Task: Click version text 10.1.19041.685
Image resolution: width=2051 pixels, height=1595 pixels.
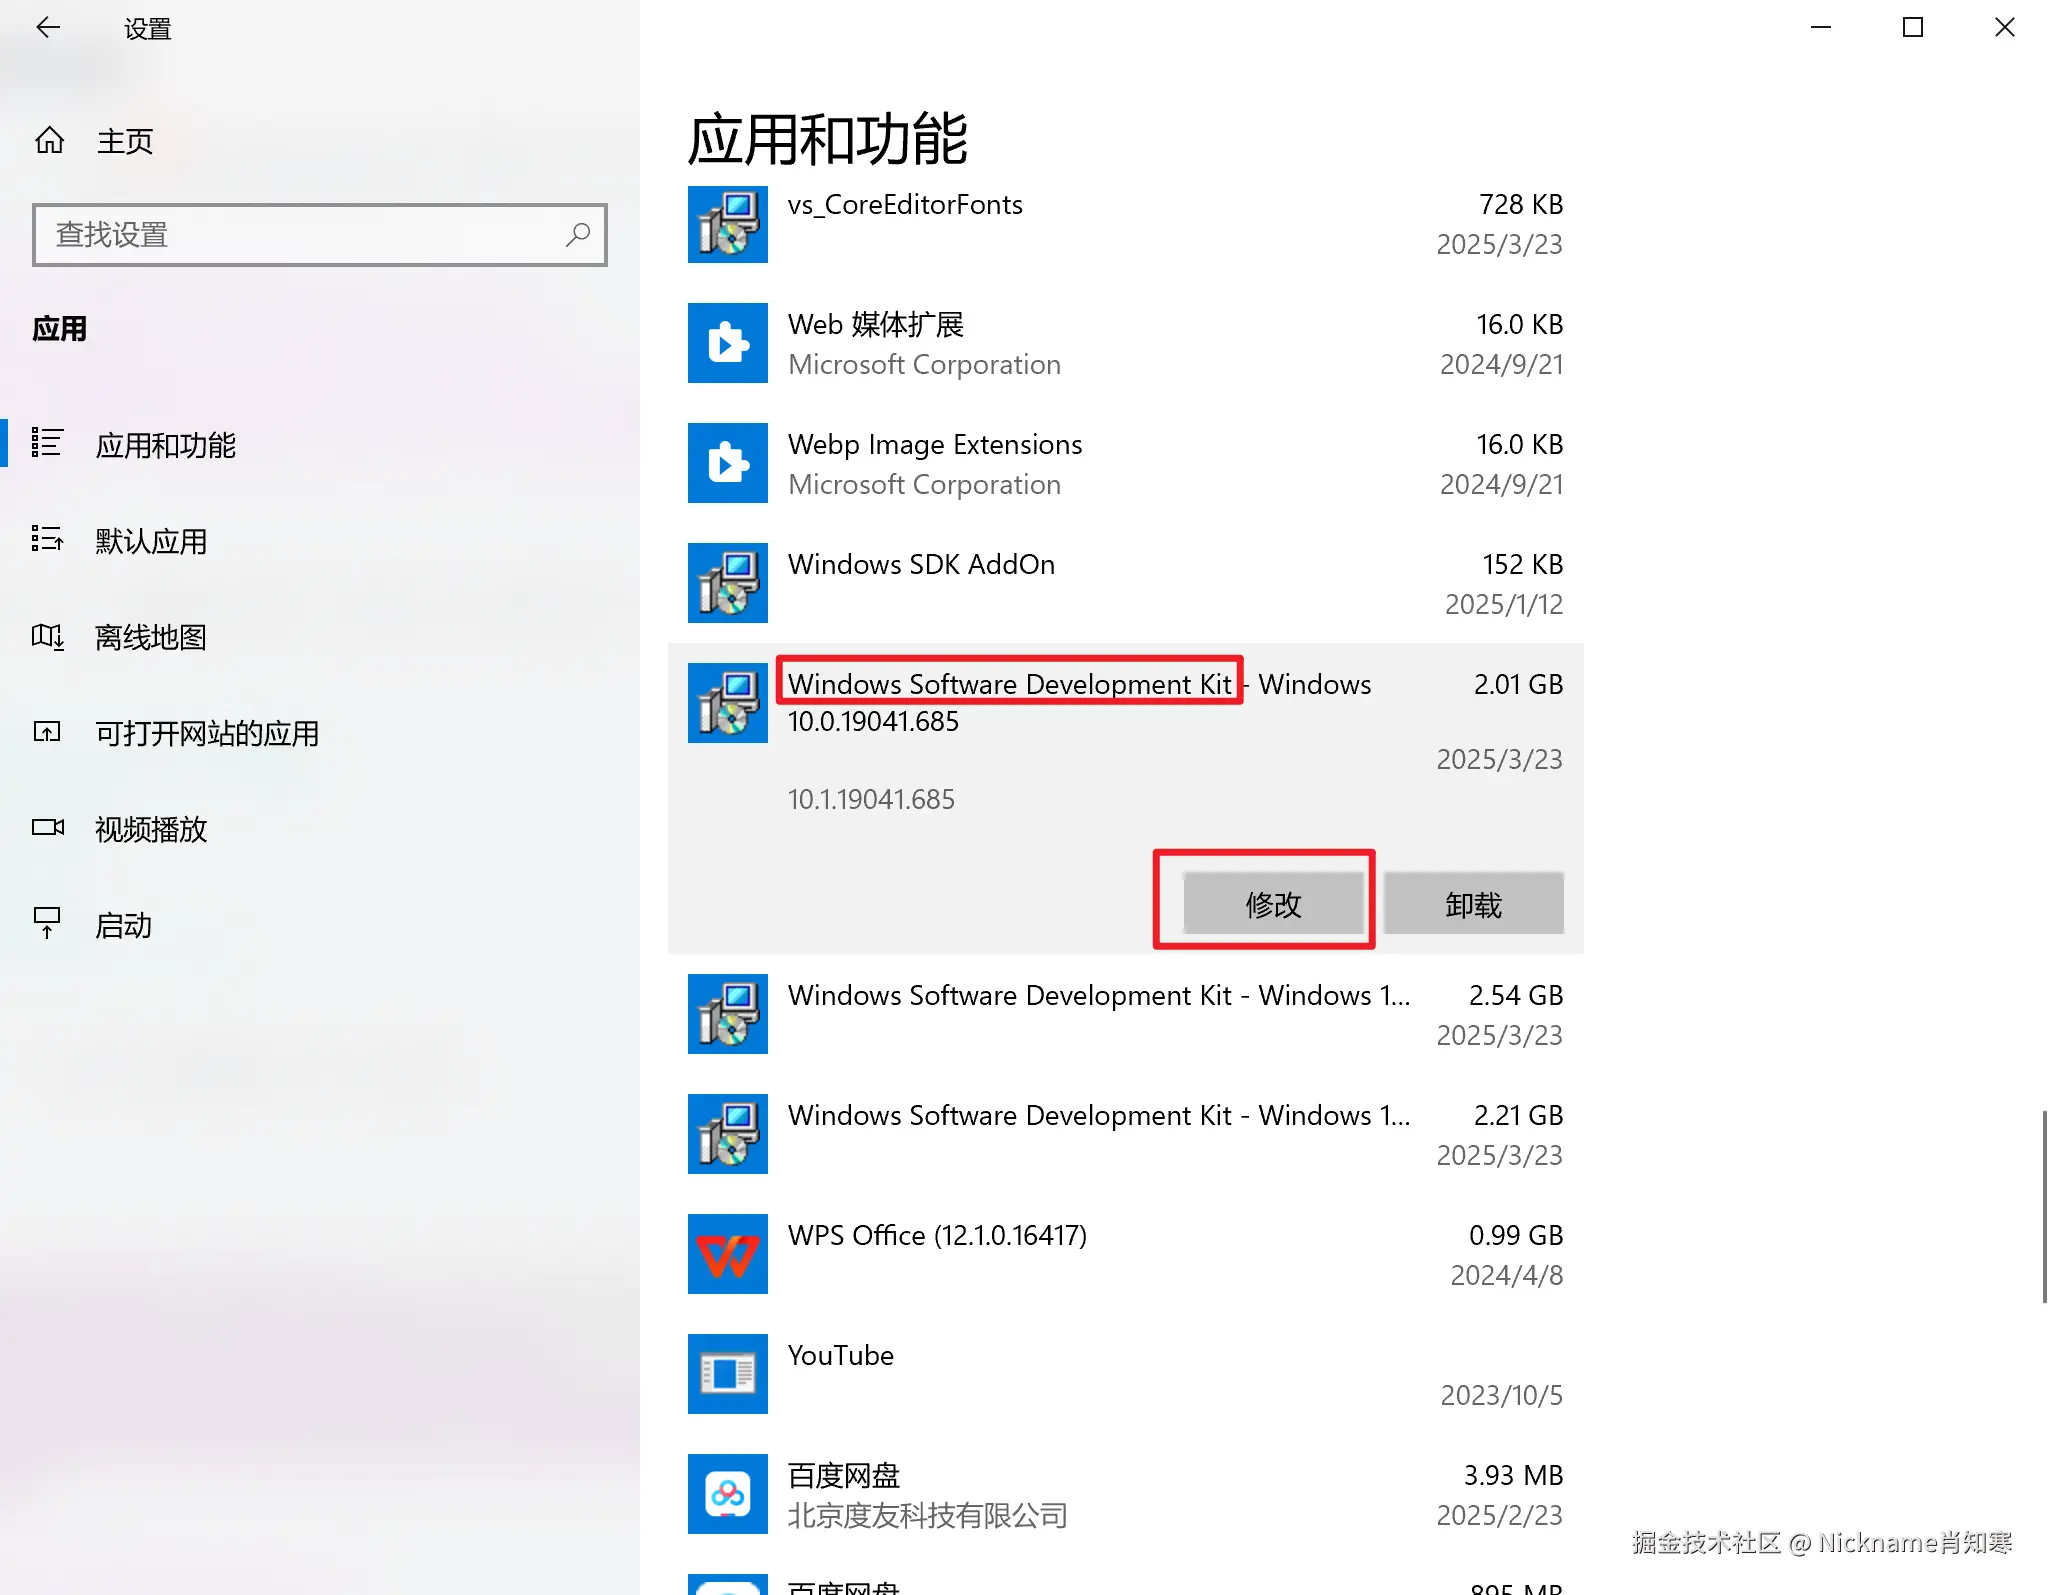Action: pos(871,799)
